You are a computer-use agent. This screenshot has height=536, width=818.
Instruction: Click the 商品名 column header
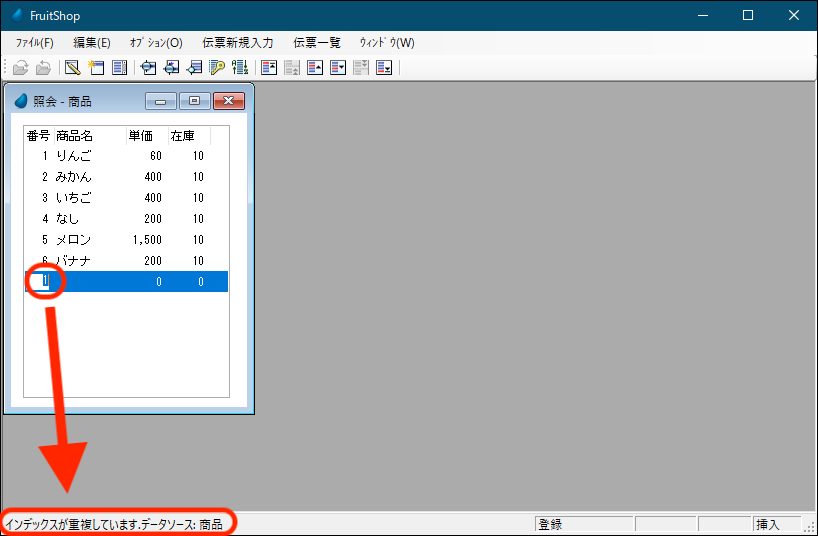click(75, 136)
